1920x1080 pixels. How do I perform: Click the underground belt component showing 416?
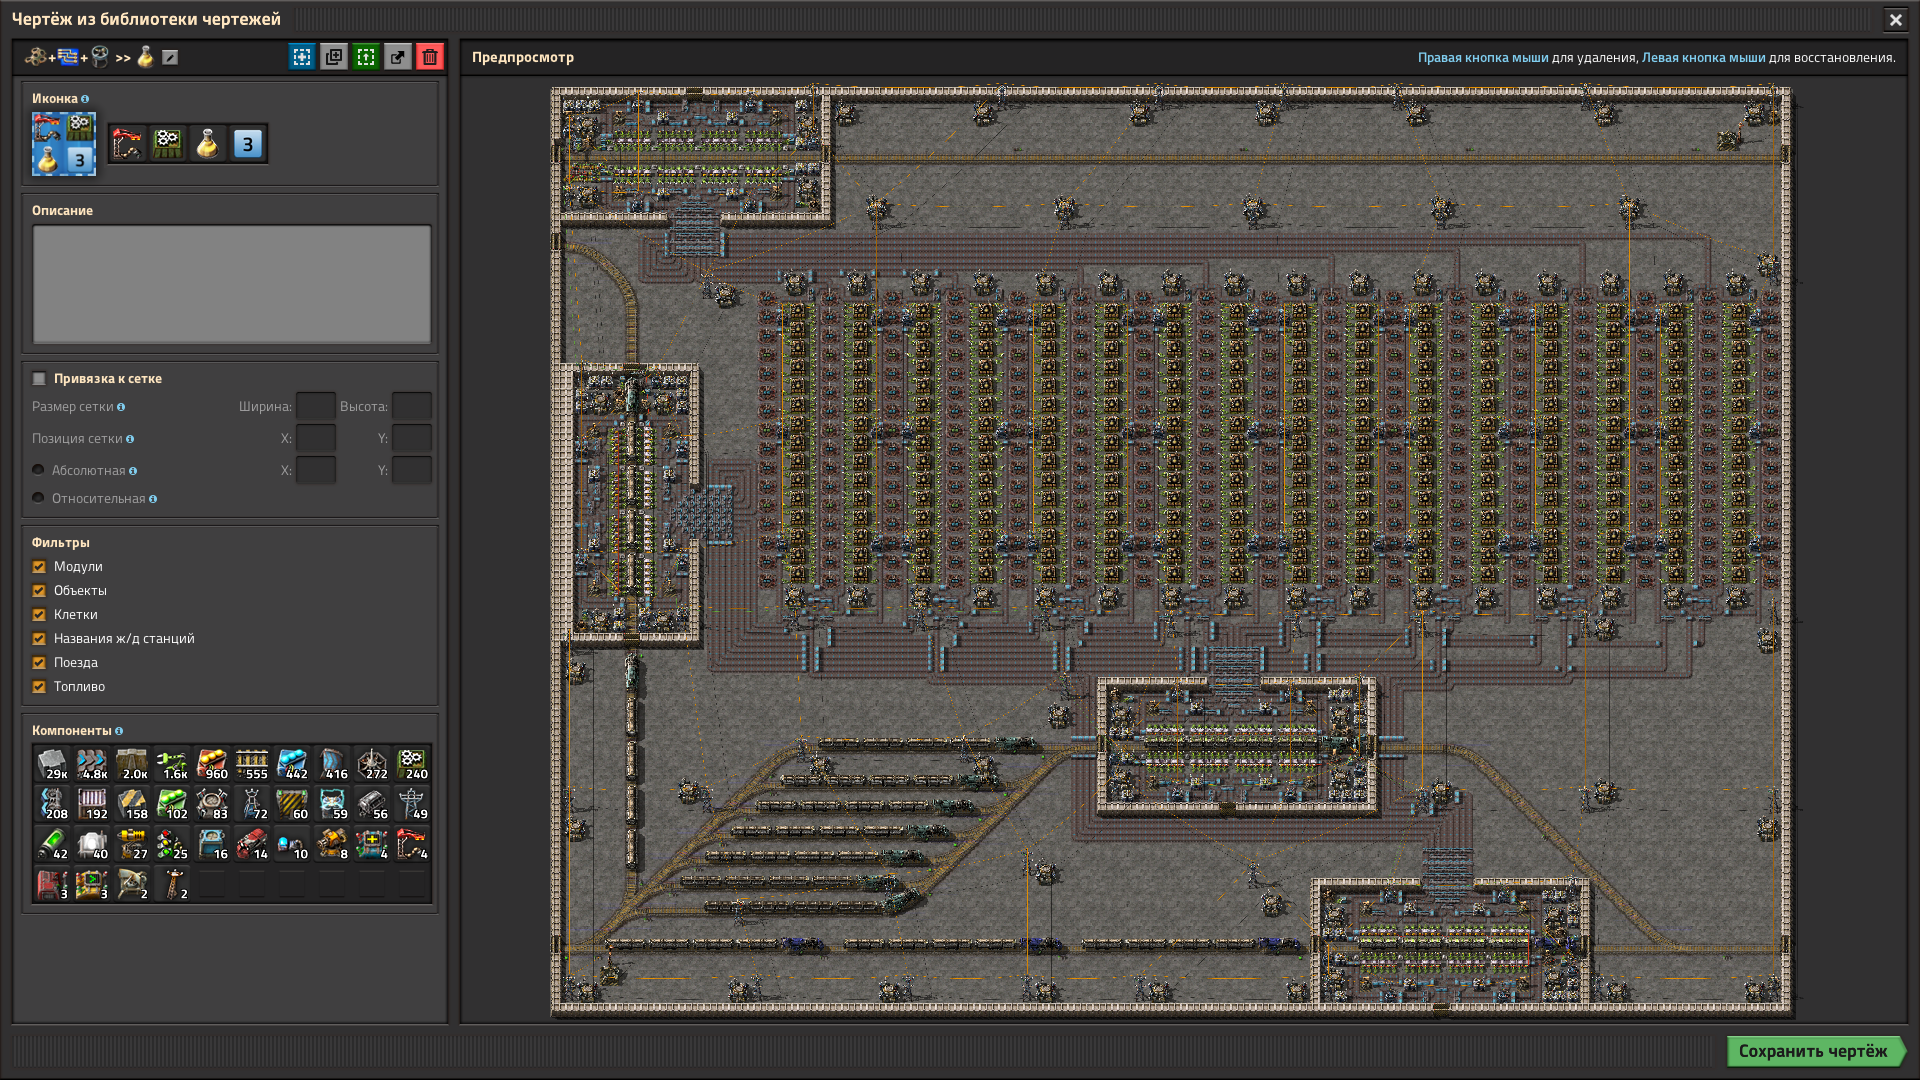[x=332, y=764]
